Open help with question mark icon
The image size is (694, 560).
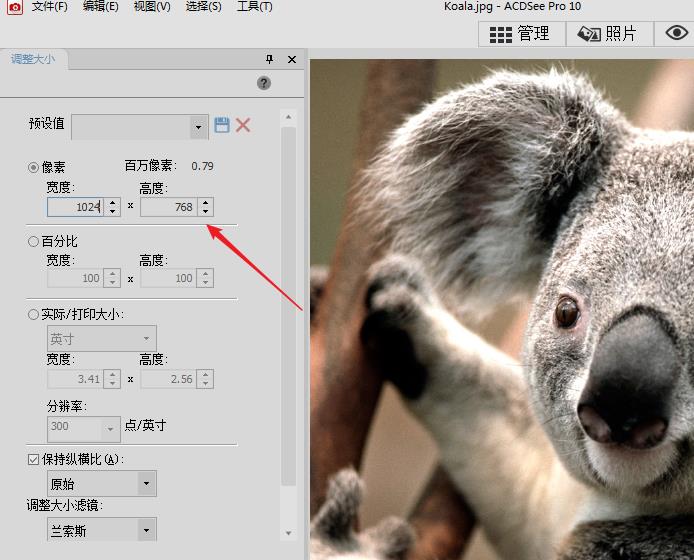click(x=264, y=83)
